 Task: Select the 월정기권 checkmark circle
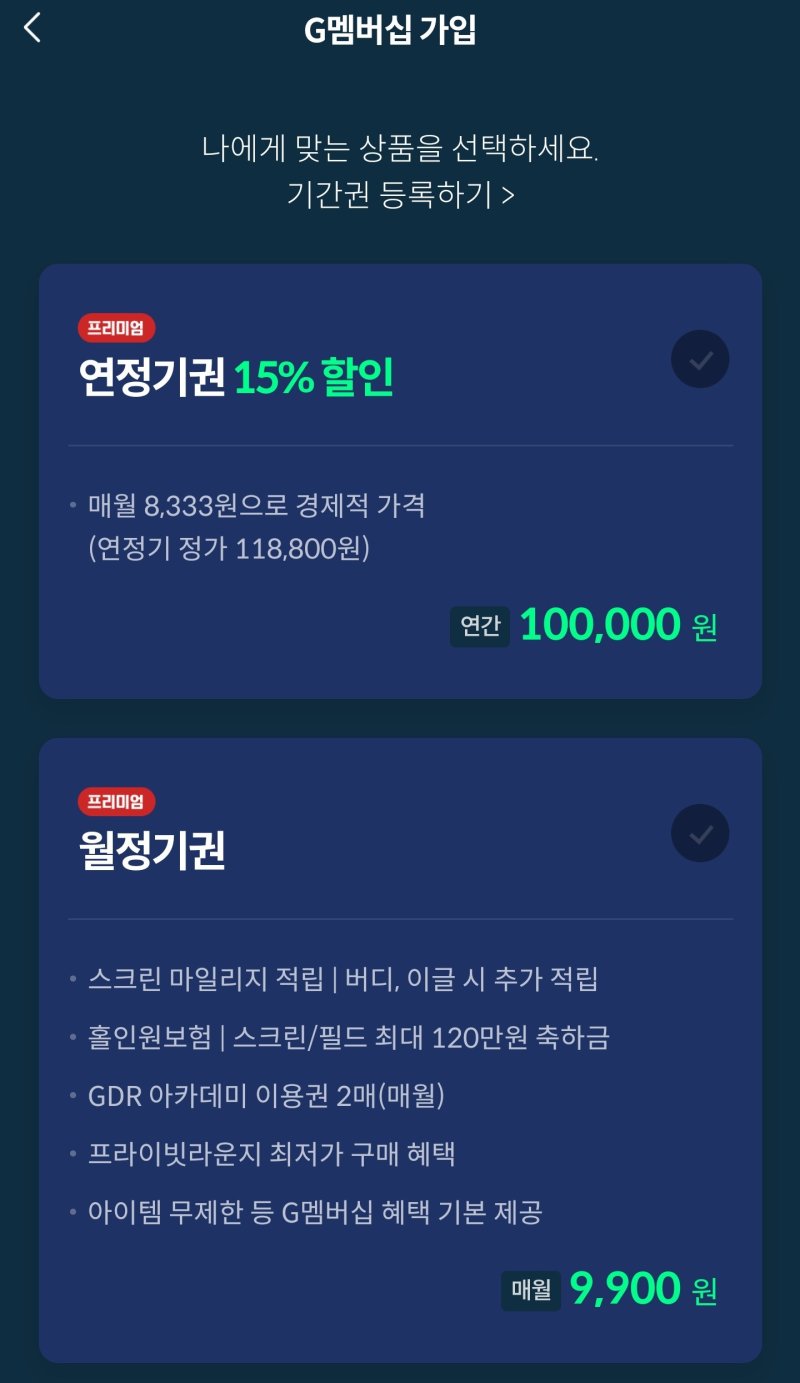click(x=700, y=833)
